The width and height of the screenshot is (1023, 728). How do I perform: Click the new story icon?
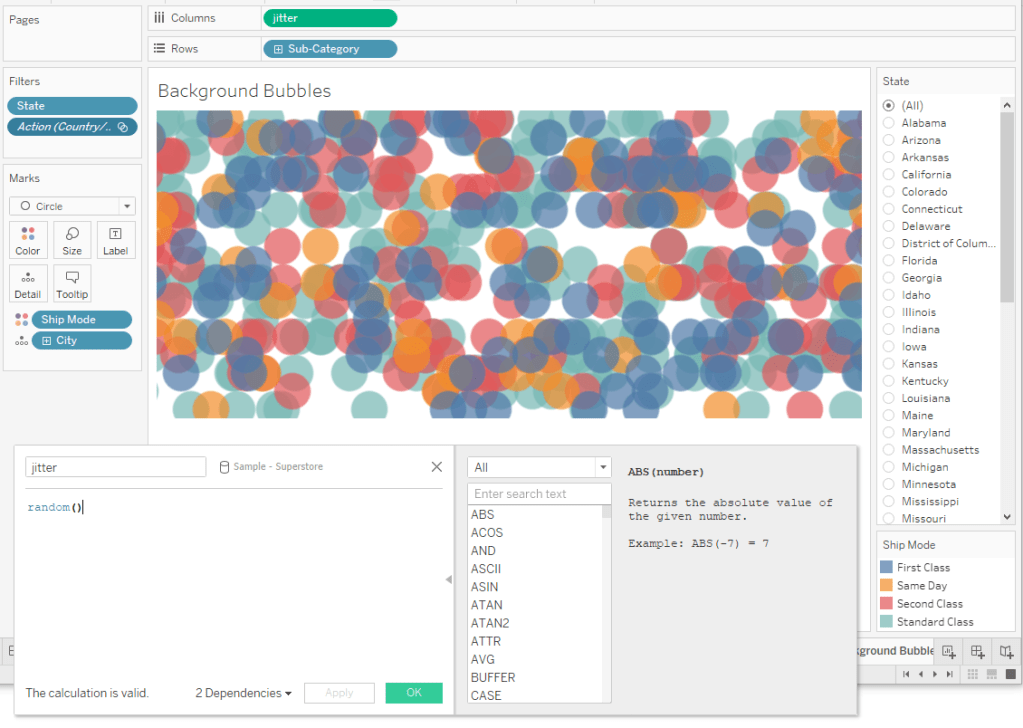coord(1007,651)
